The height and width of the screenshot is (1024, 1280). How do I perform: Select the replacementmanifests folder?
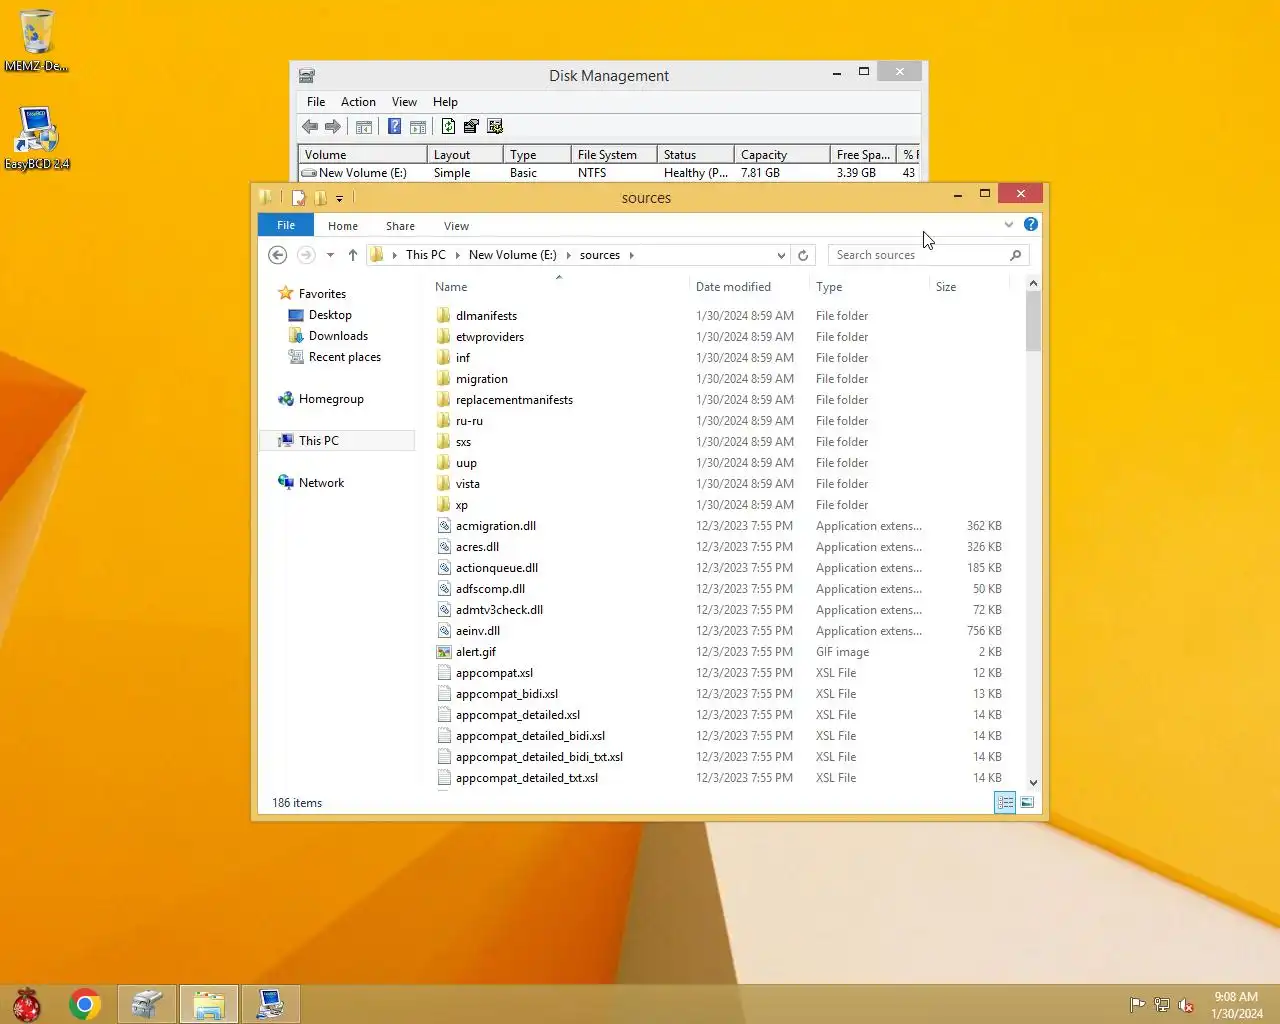coord(514,400)
